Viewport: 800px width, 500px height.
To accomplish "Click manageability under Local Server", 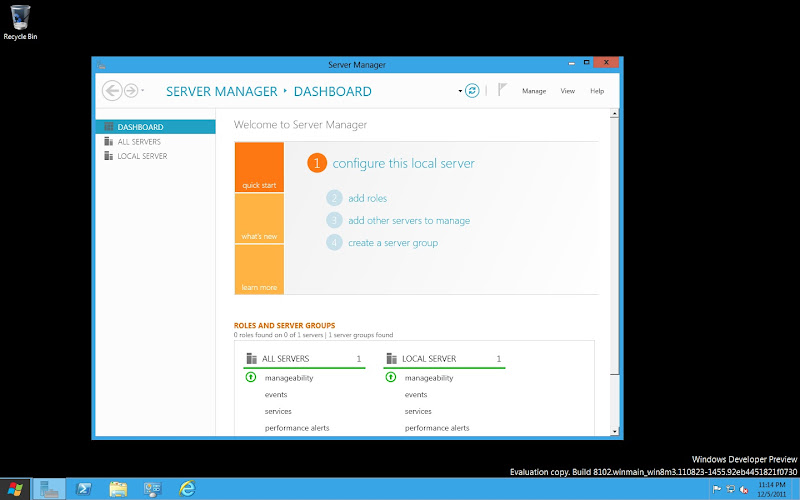I will 429,378.
